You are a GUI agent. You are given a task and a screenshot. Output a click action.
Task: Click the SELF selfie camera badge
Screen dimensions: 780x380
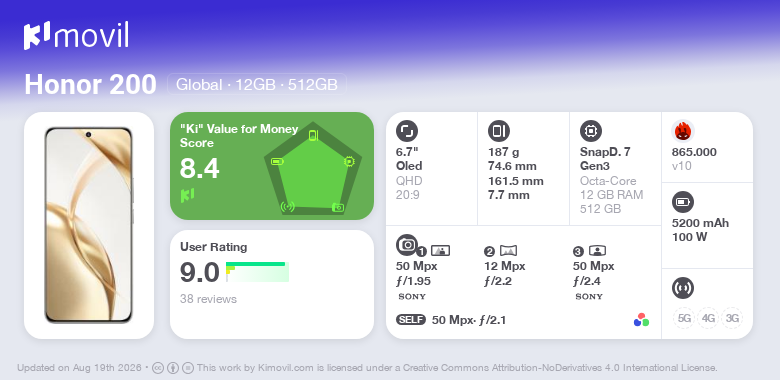[x=411, y=320]
